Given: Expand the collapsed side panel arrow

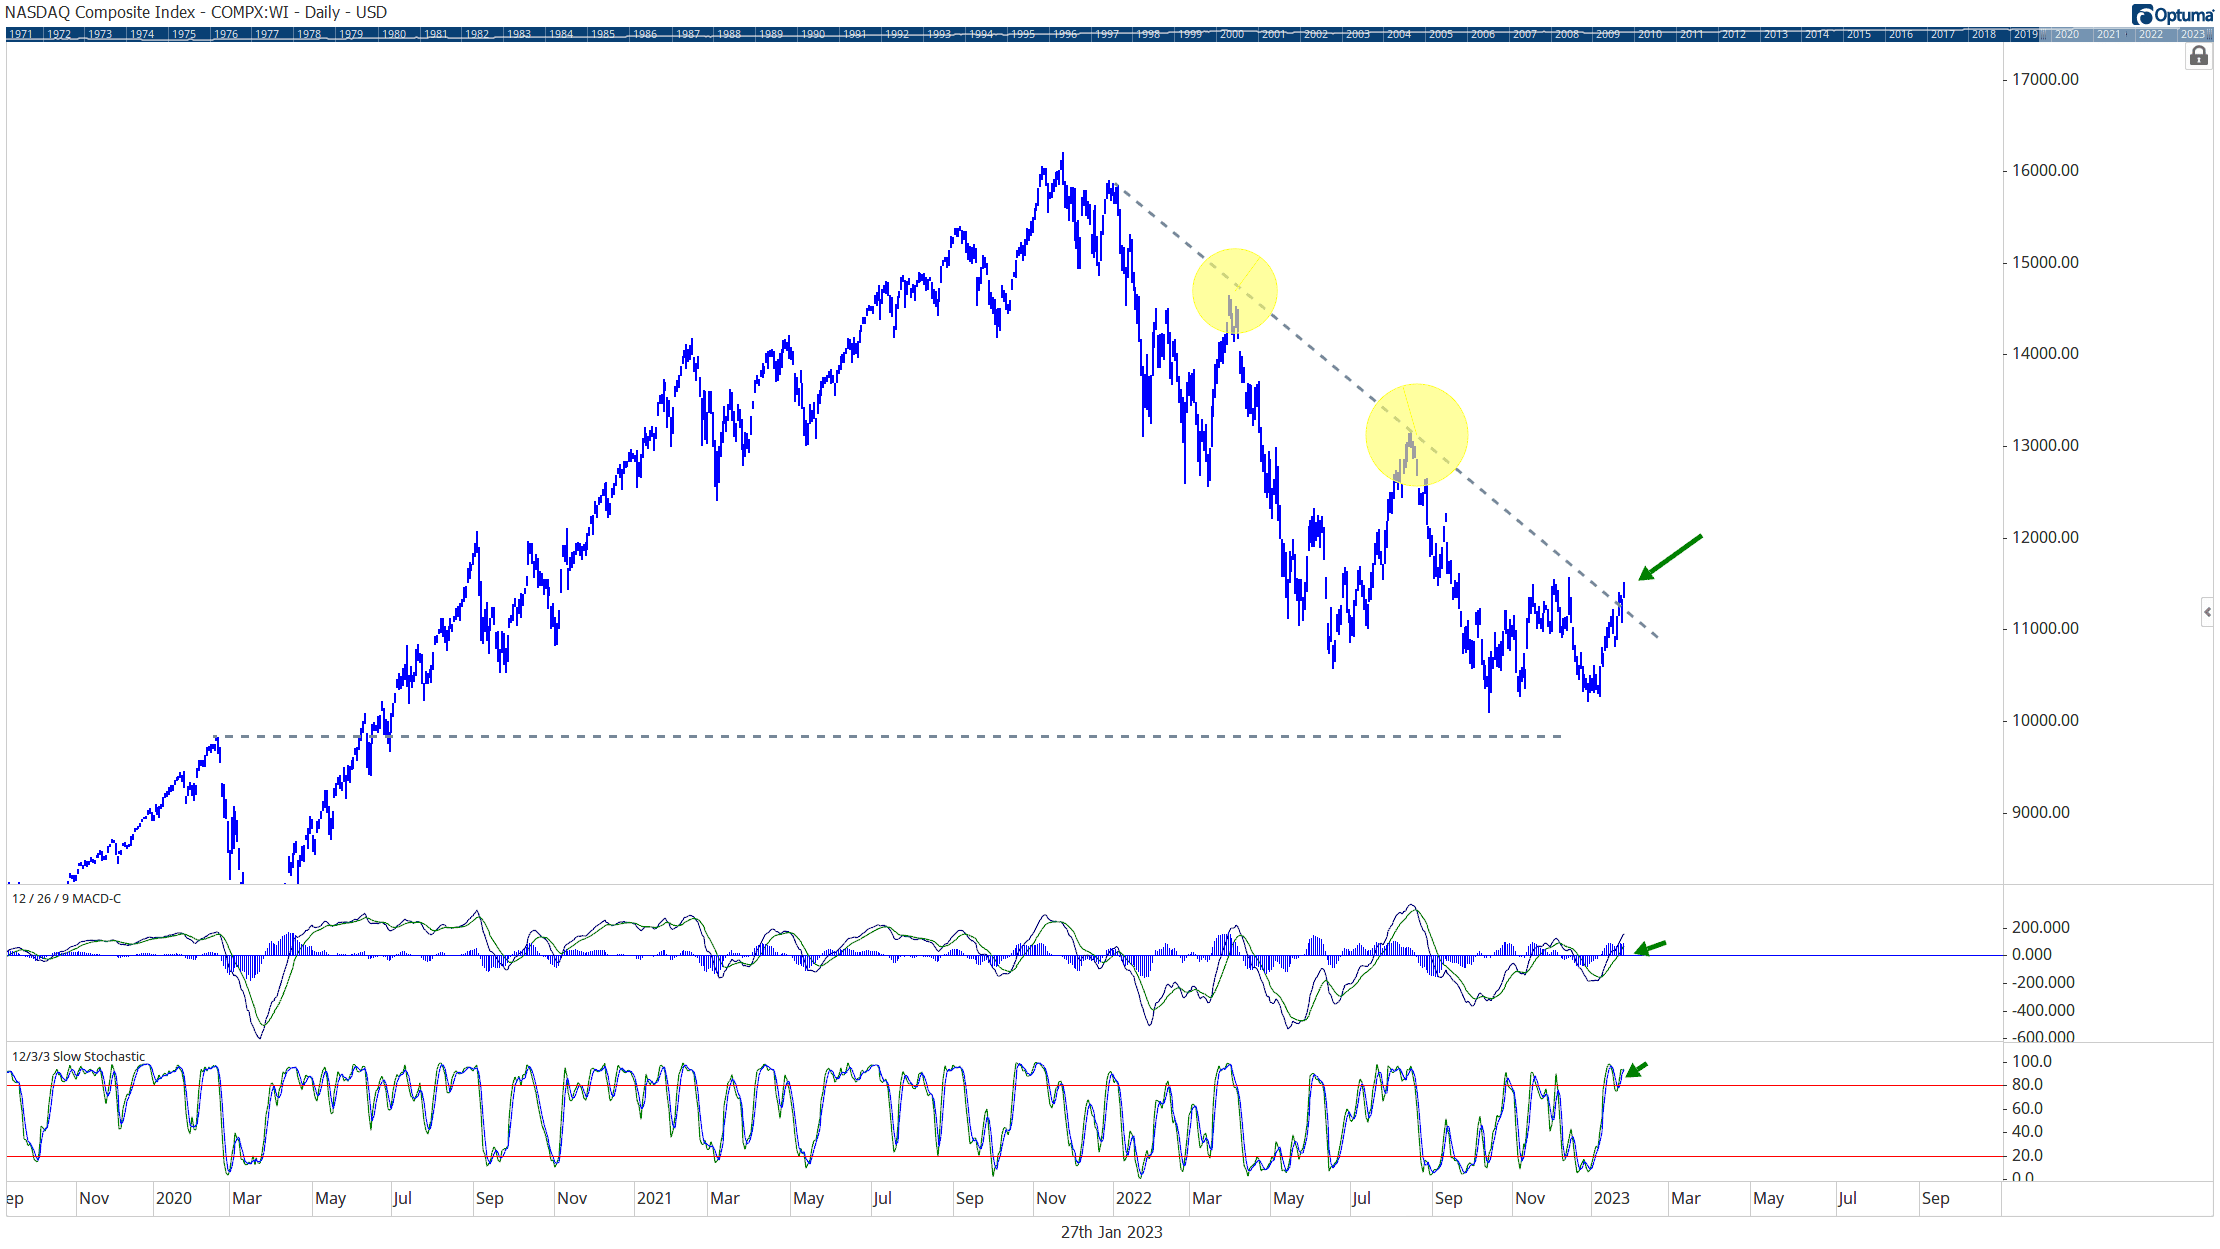Looking at the screenshot, I should [2207, 612].
